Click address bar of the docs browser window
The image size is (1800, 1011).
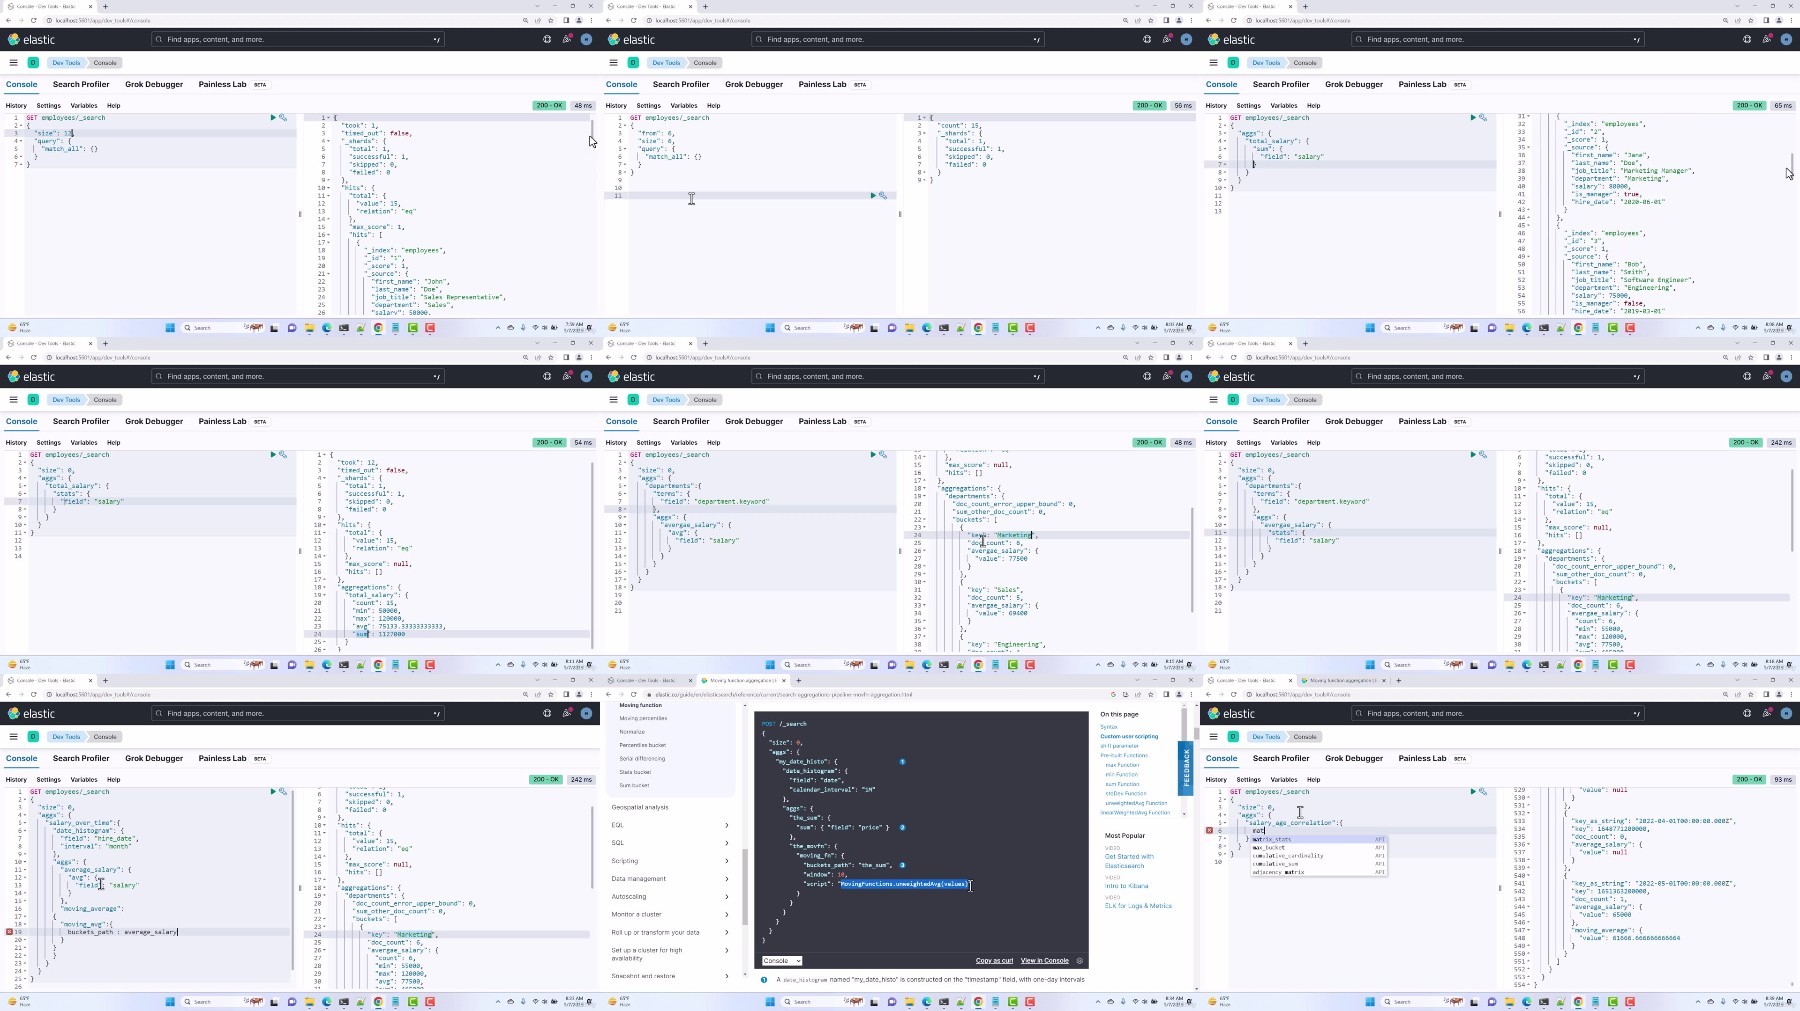point(875,694)
